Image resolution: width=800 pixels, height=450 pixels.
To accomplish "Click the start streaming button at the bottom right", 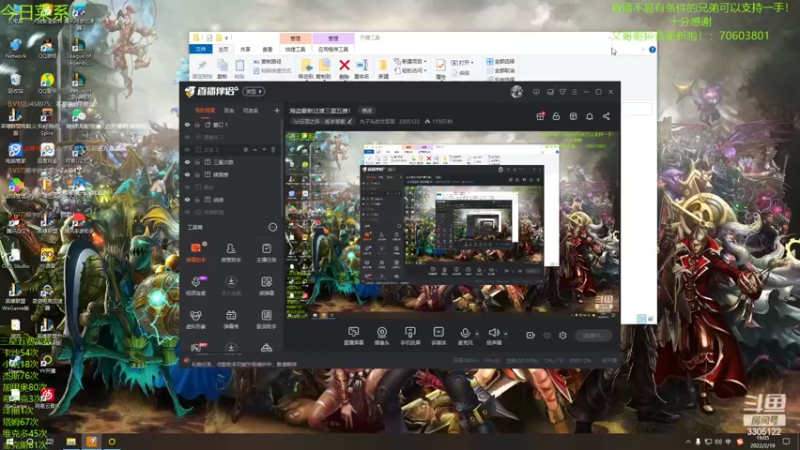I will [x=593, y=335].
